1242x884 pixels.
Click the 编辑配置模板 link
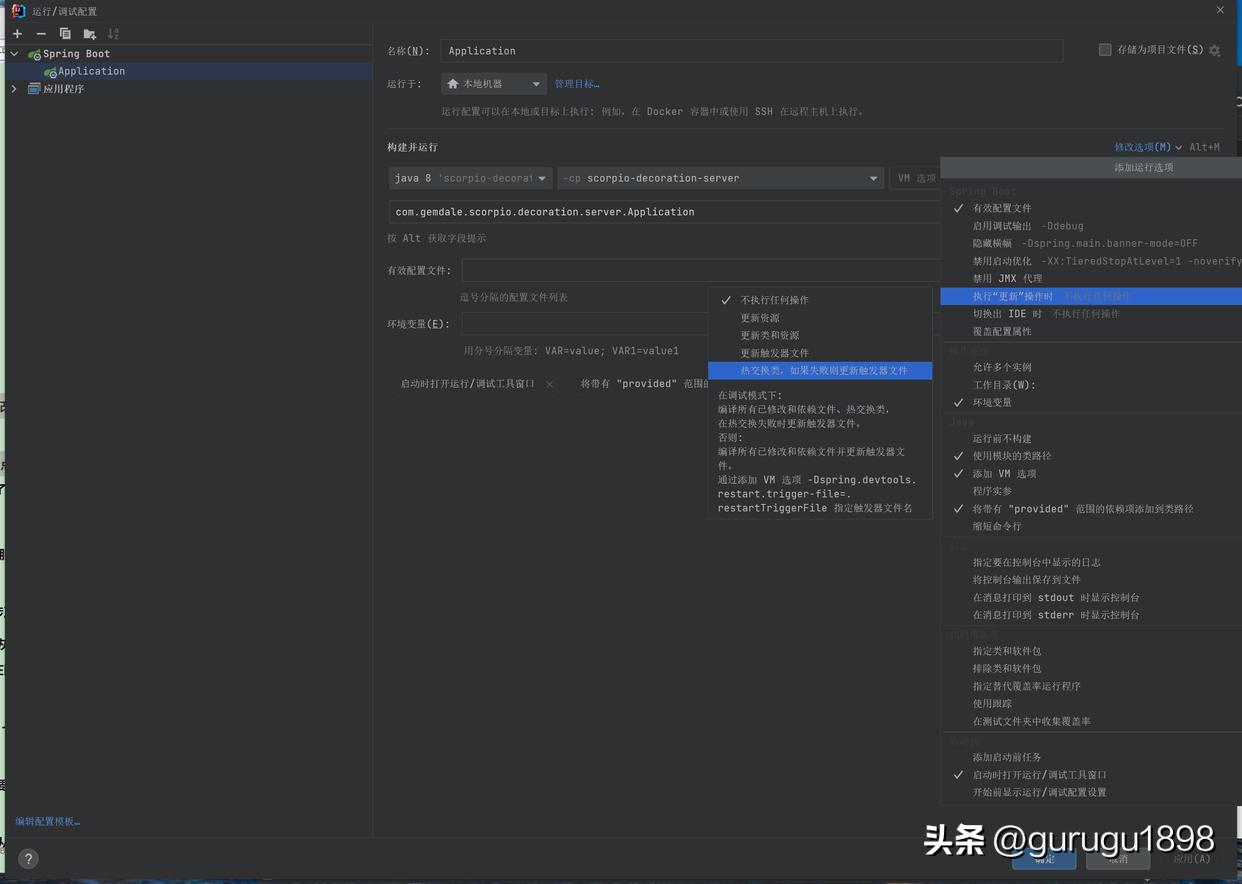(46, 820)
